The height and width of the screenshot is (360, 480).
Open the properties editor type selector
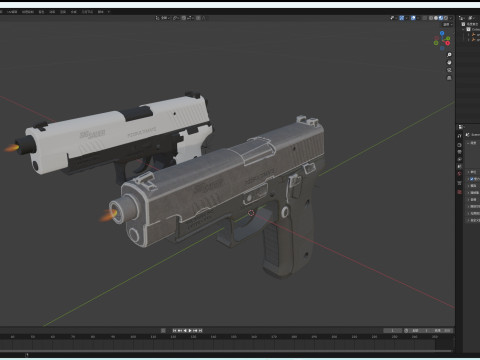[461, 127]
